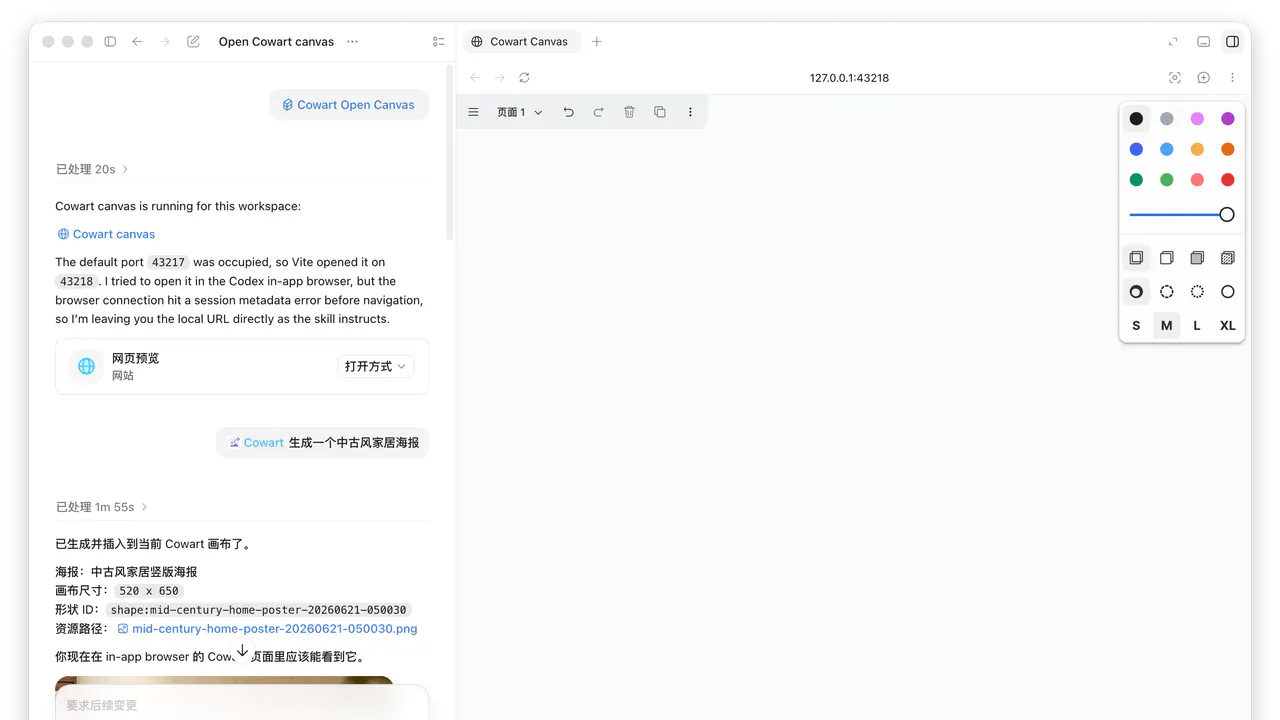Open canvas toolbar overflow menu
The height and width of the screenshot is (720, 1280).
click(690, 112)
